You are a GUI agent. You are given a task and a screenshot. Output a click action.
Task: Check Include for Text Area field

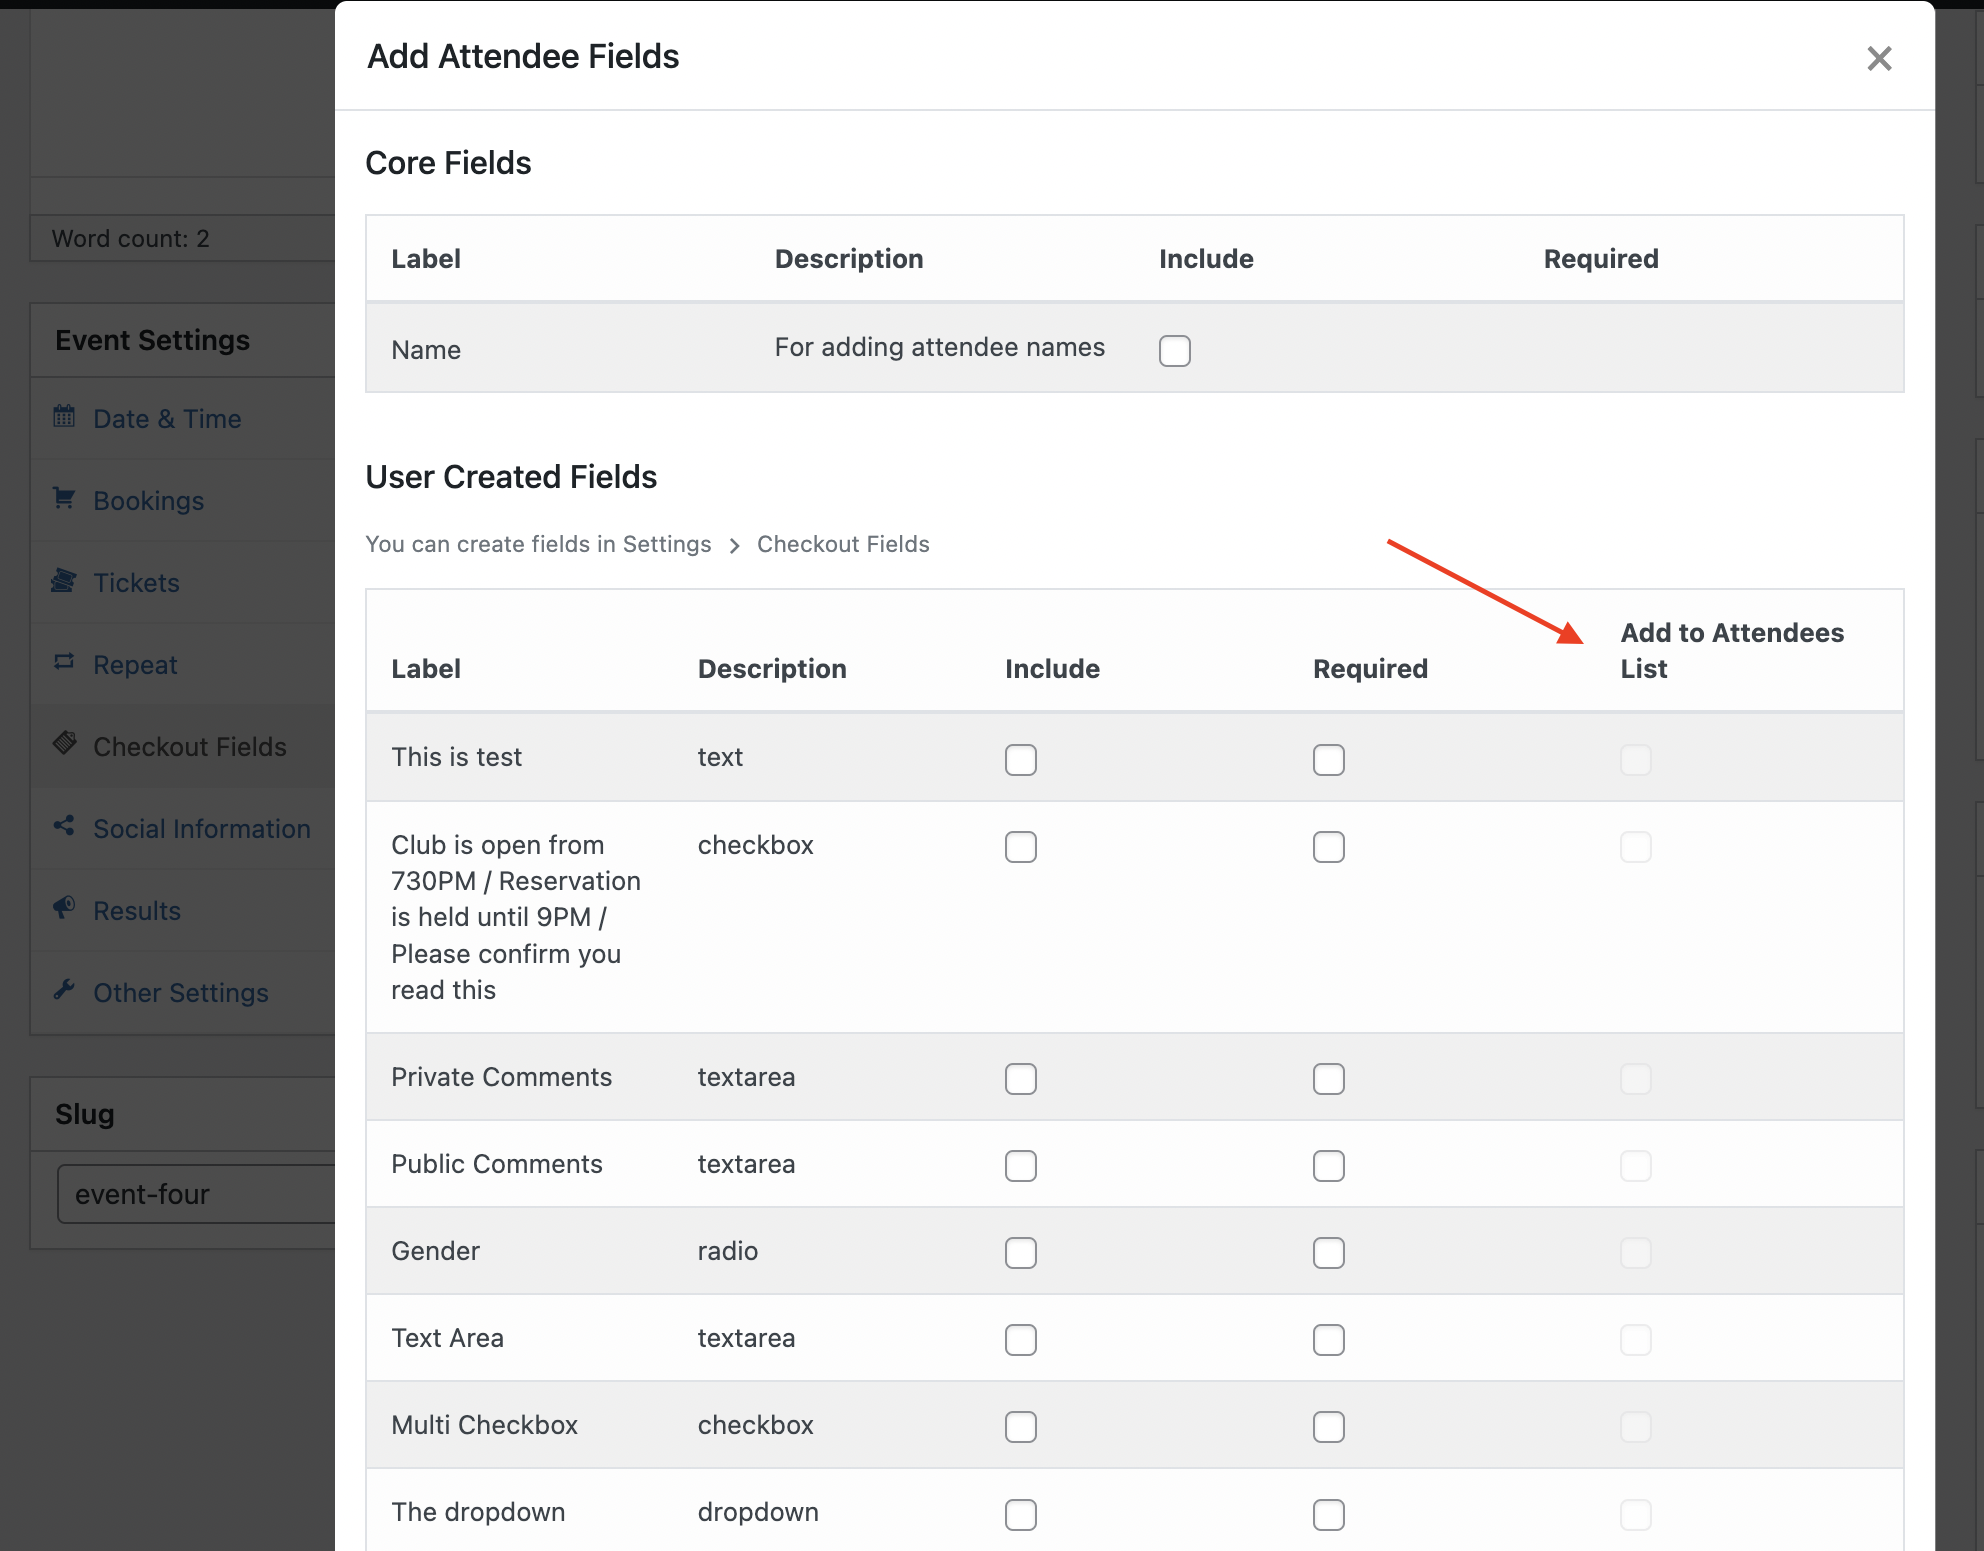[x=1021, y=1340]
